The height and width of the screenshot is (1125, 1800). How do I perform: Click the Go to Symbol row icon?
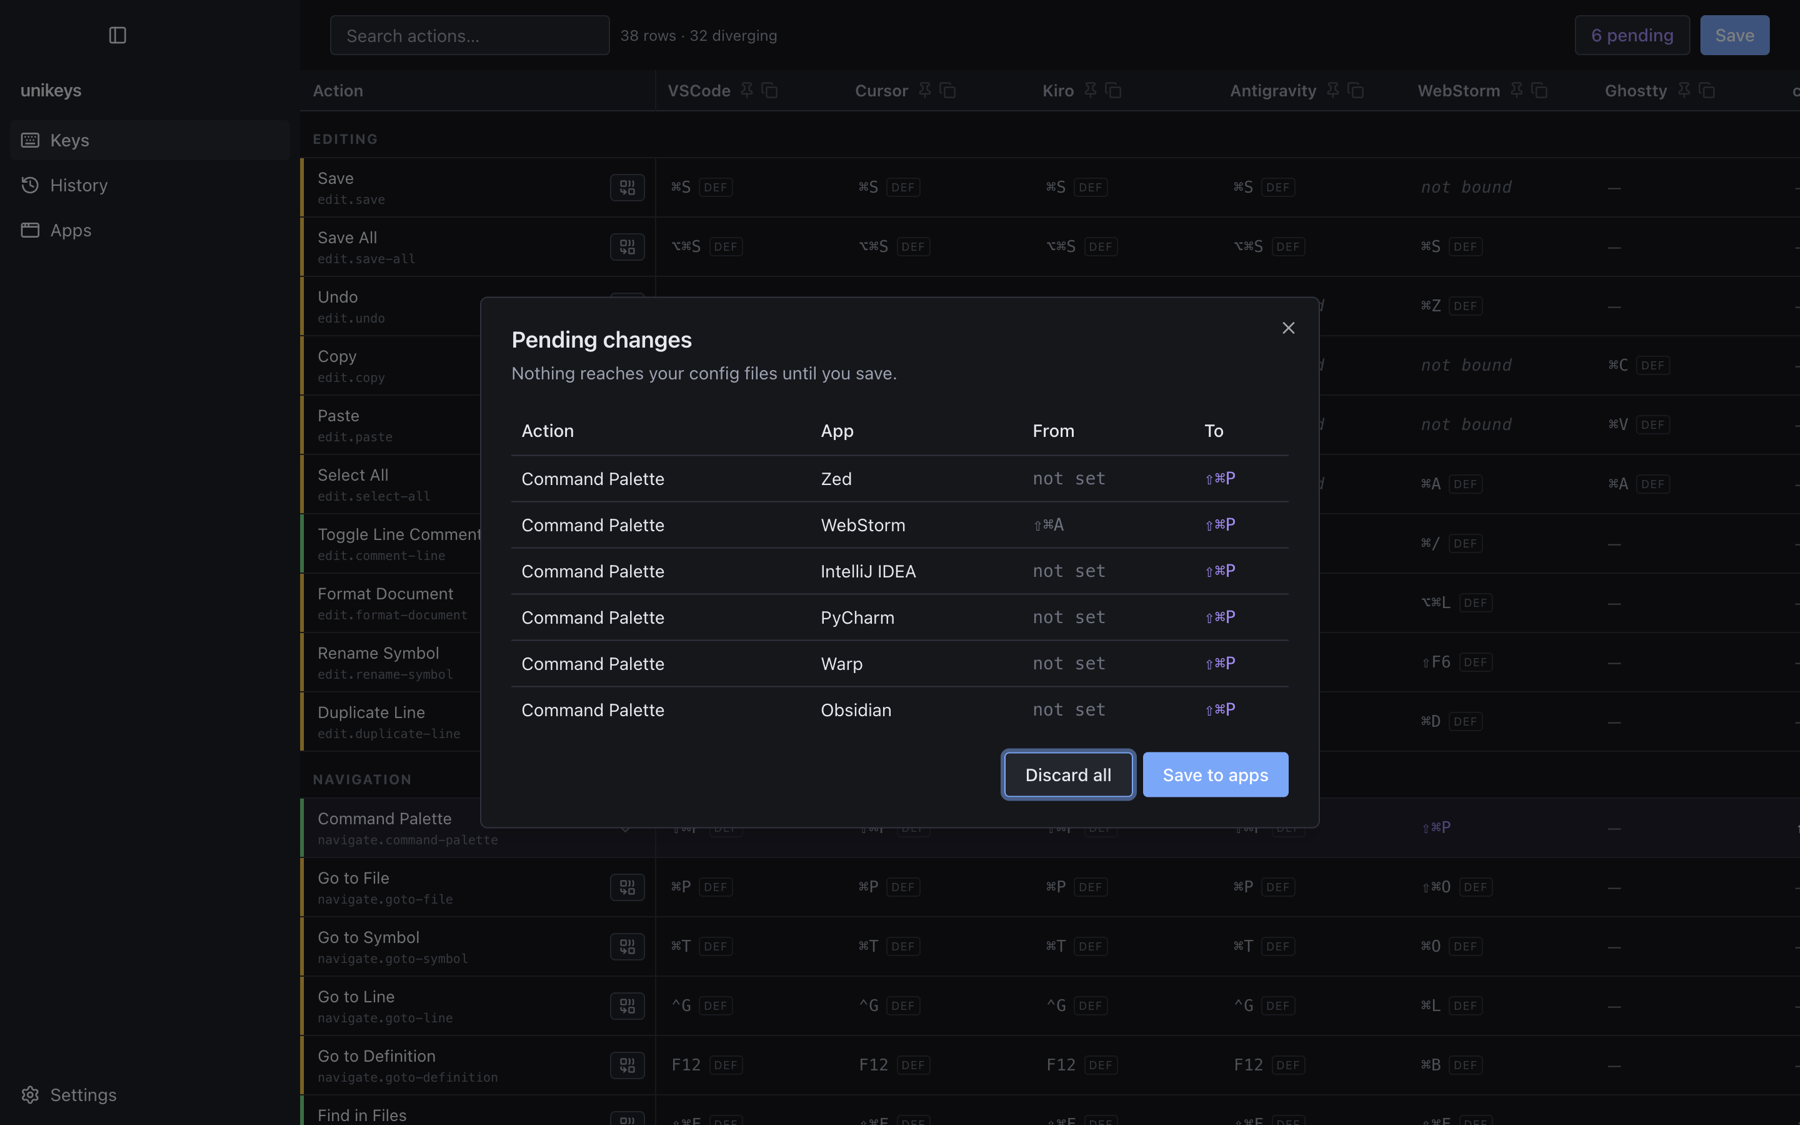627,946
